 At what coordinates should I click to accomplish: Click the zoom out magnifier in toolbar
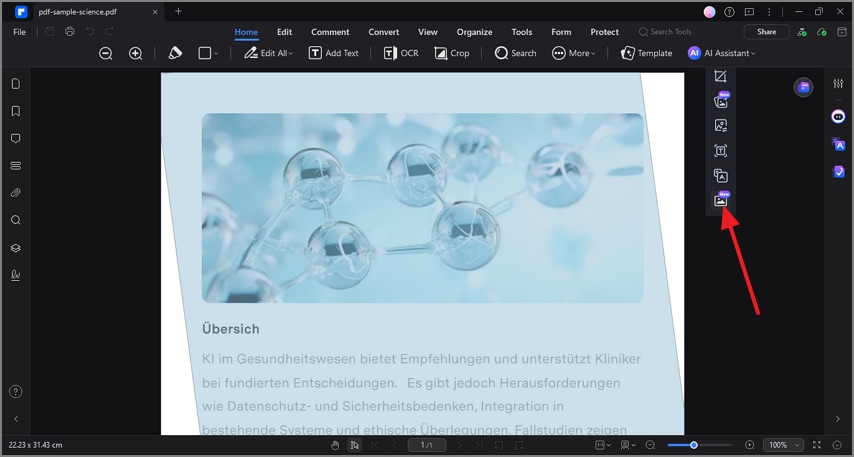(106, 53)
